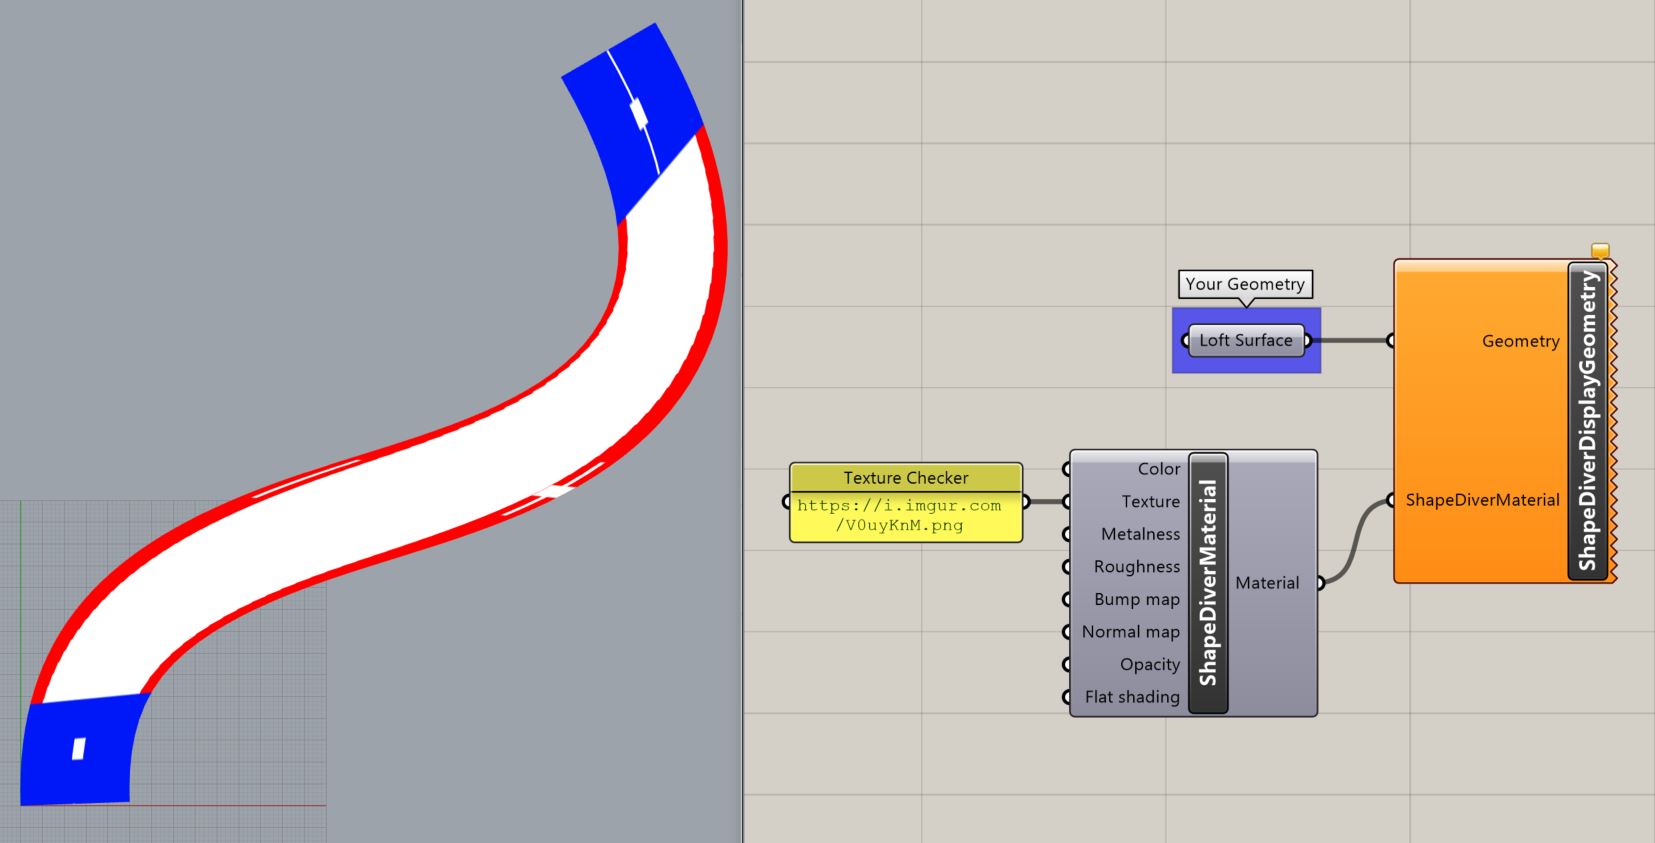Click the Texture input port label
This screenshot has width=1655, height=843.
point(1150,502)
